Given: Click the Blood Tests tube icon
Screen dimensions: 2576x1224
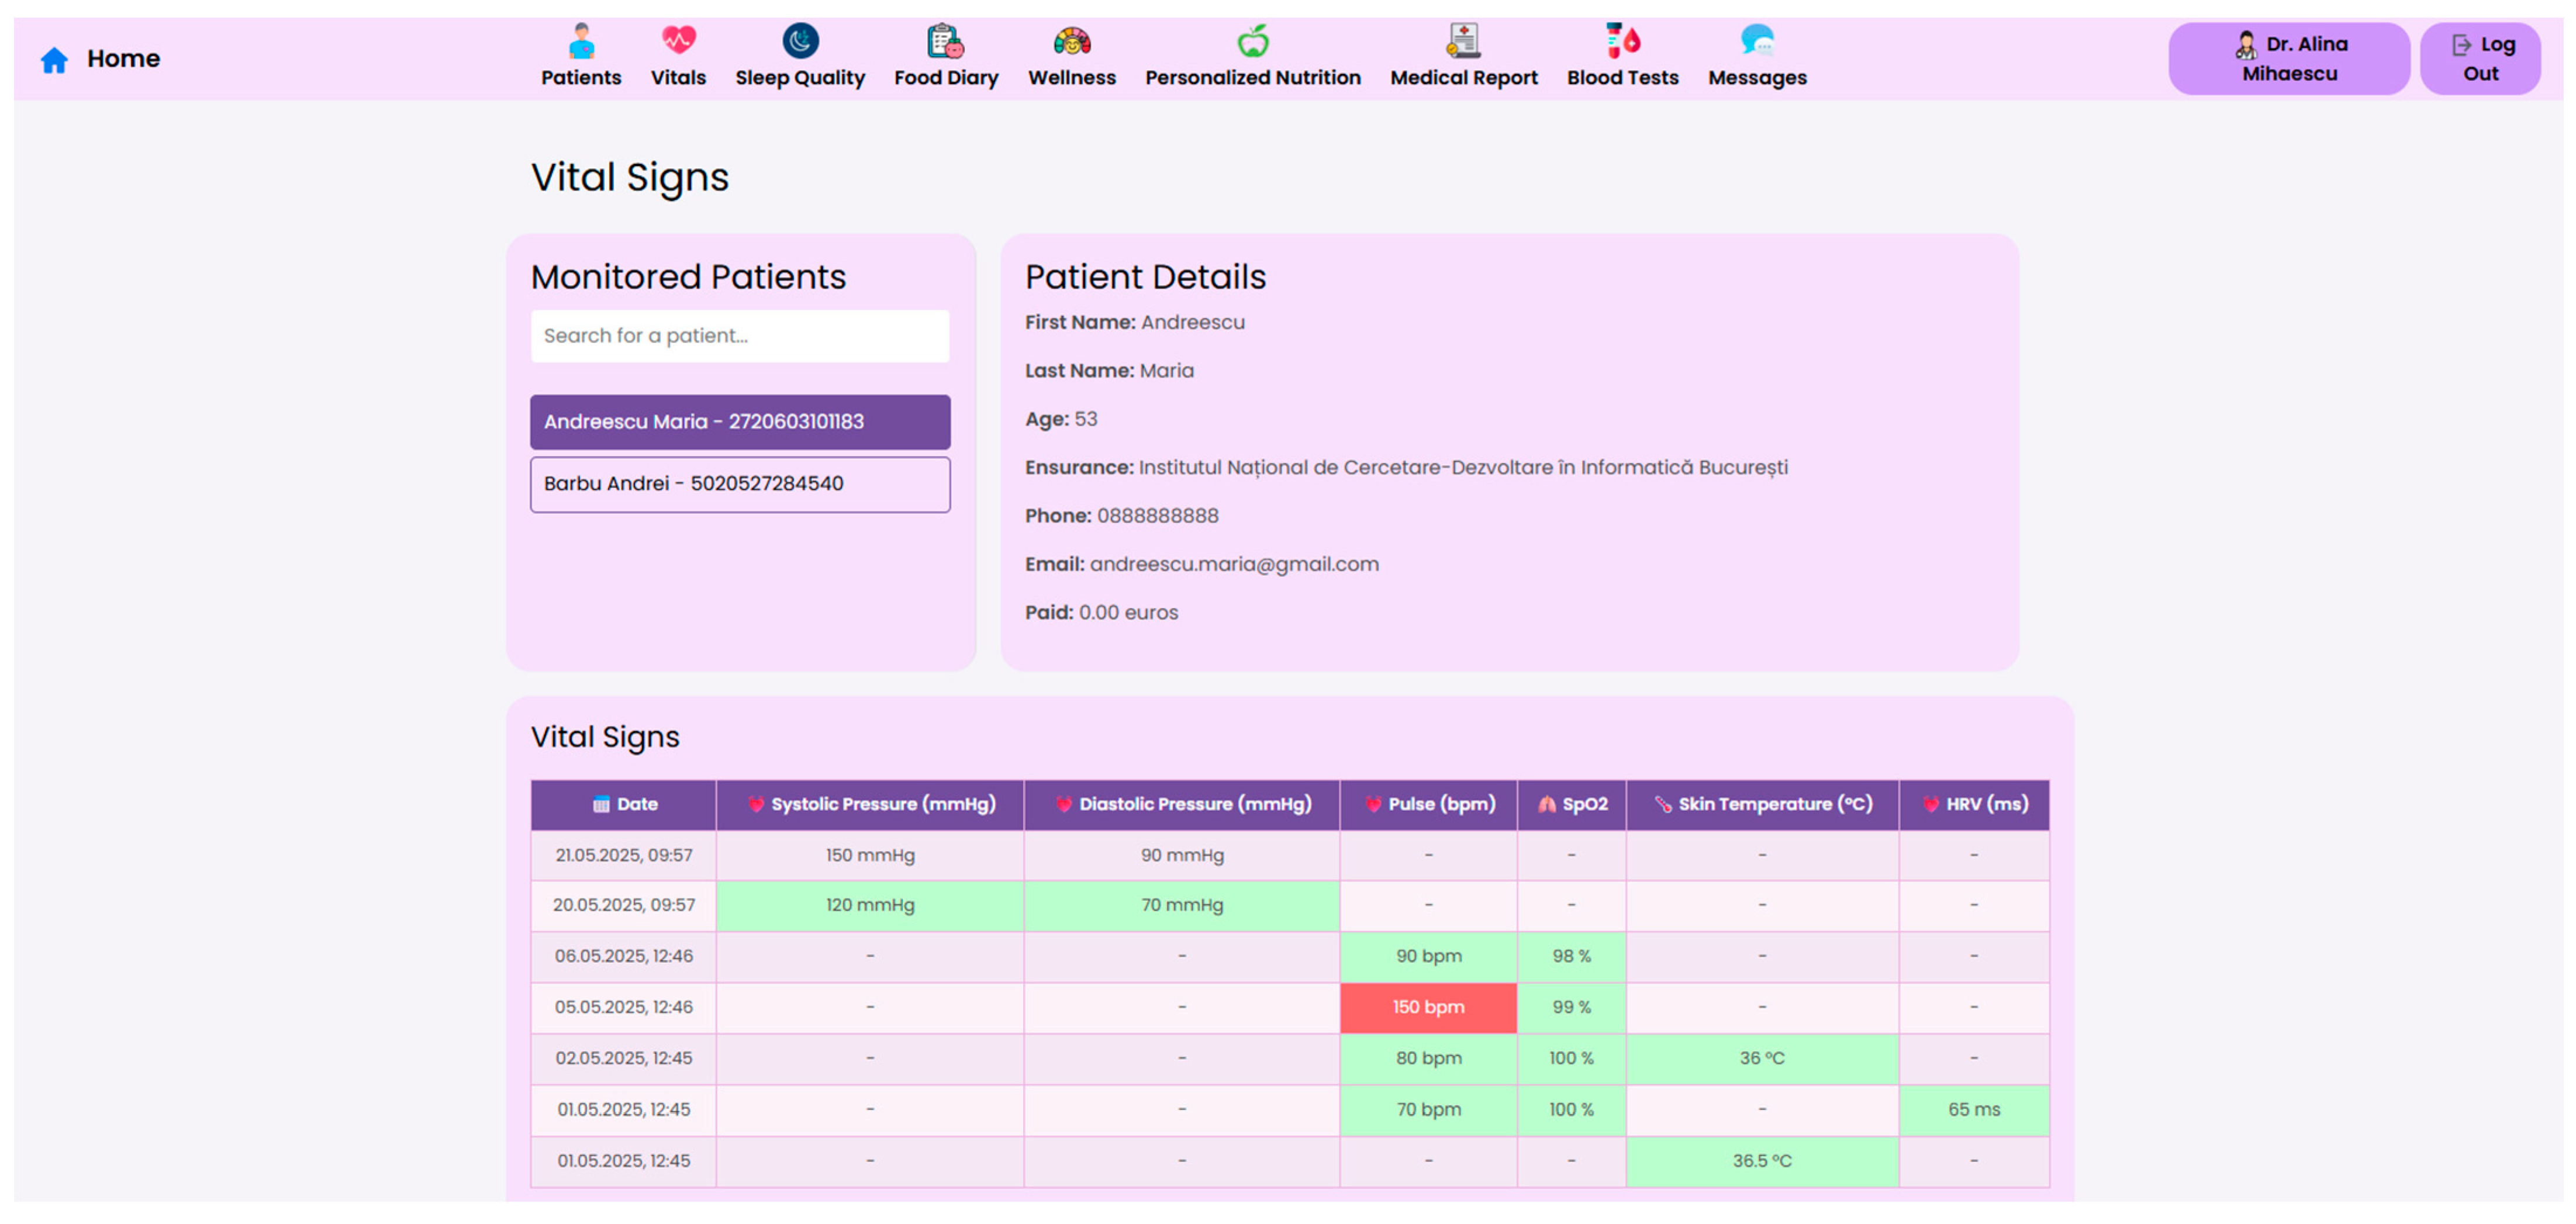Looking at the screenshot, I should coord(1622,41).
